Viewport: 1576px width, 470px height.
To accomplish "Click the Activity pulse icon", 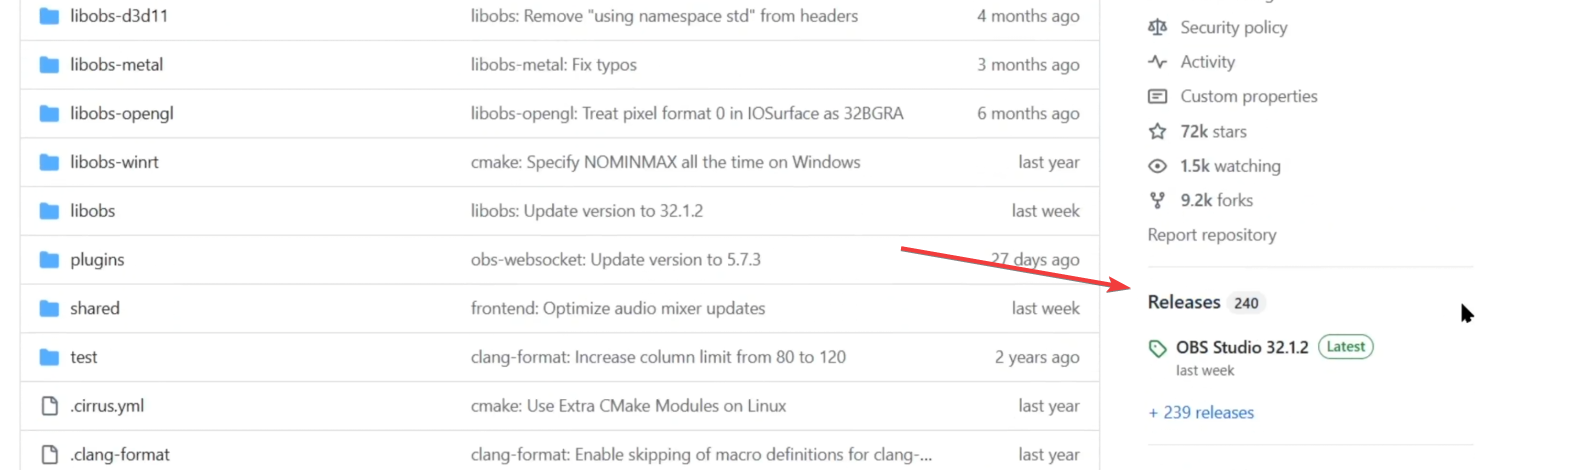I will coord(1157,62).
